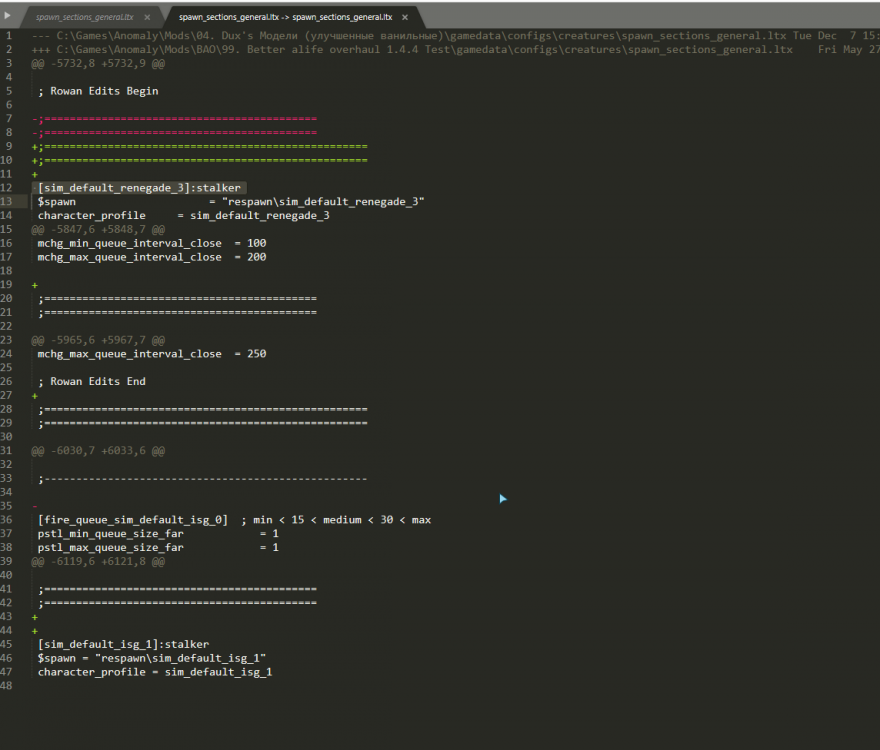
Task: Click the [sim_default_isg_1]:stalker section header
Action: tap(123, 644)
